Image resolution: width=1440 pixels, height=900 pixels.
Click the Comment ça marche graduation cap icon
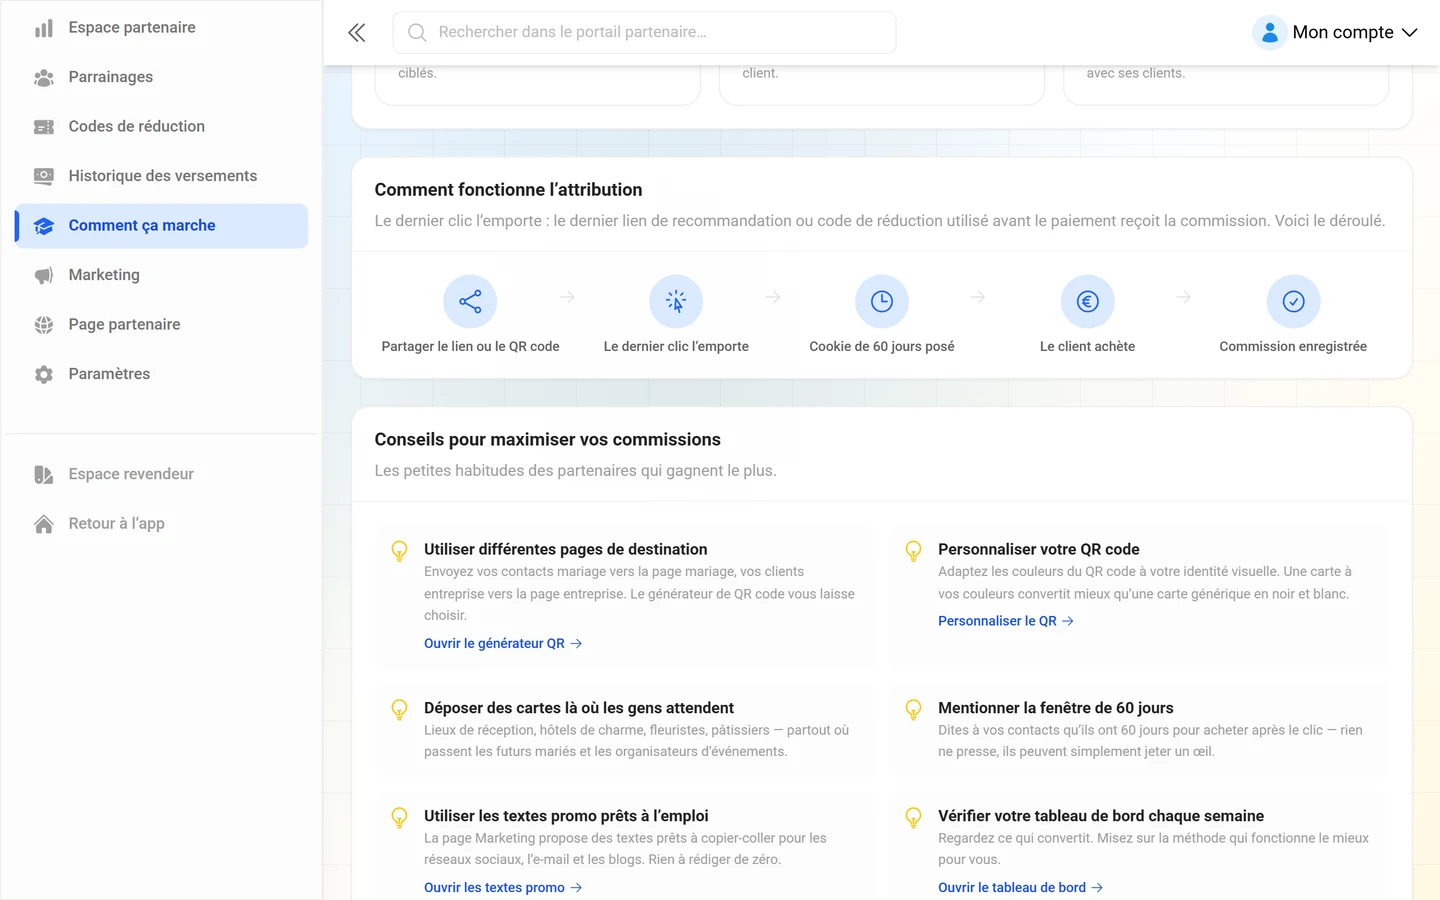pos(44,226)
